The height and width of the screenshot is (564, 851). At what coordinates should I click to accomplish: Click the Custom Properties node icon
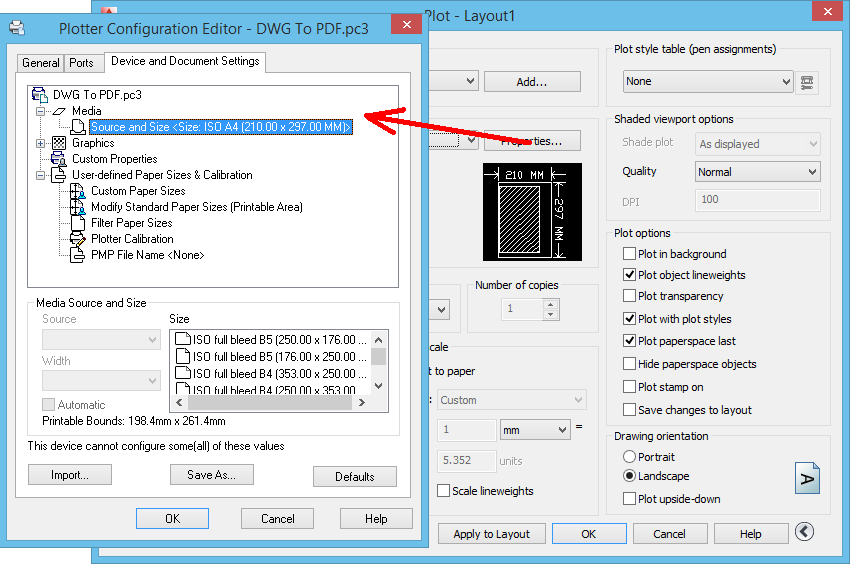tap(59, 159)
